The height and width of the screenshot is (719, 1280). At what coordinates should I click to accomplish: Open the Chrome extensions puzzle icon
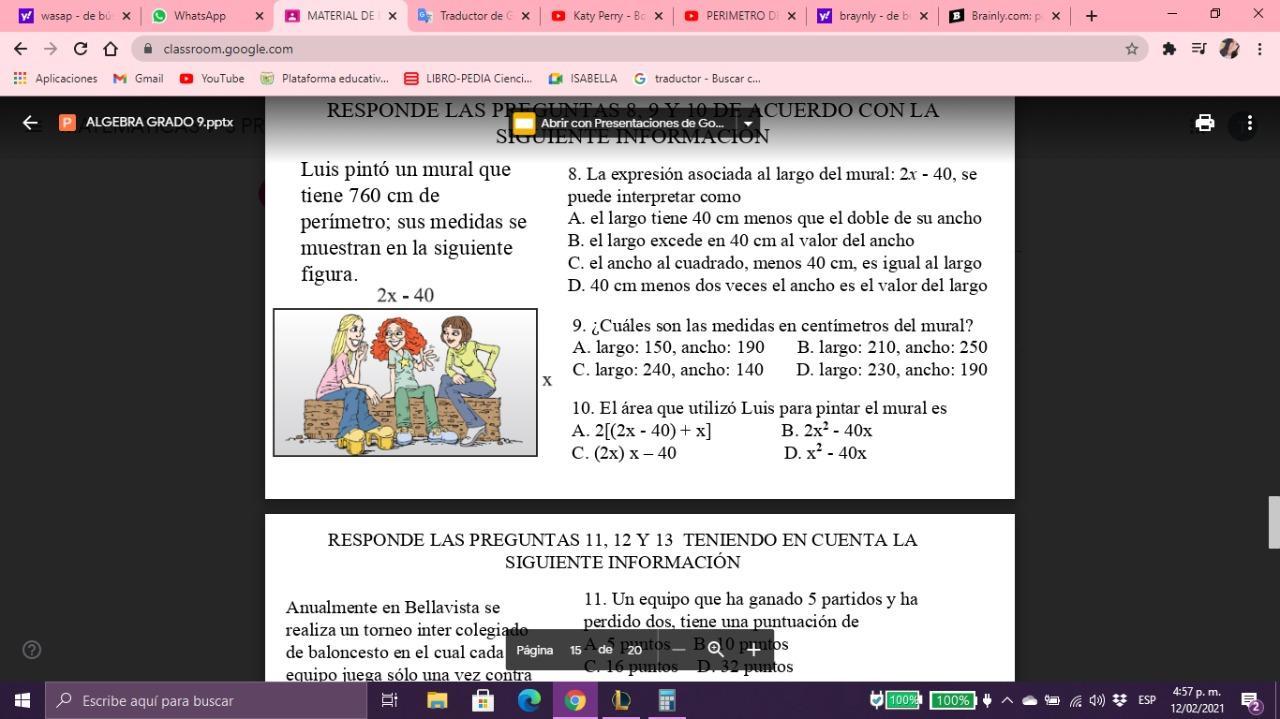(x=1169, y=48)
